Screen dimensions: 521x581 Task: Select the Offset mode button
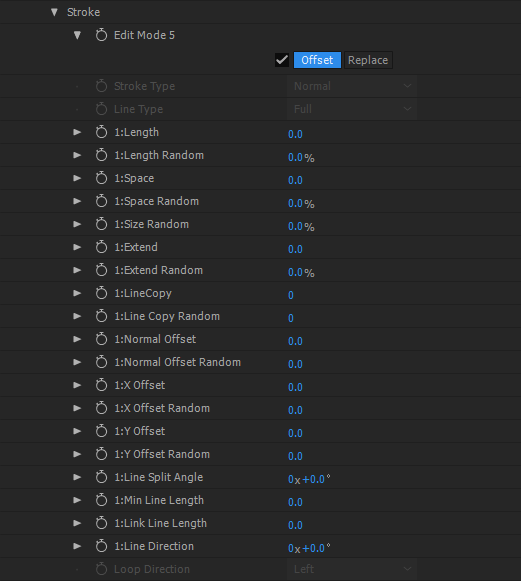[317, 60]
